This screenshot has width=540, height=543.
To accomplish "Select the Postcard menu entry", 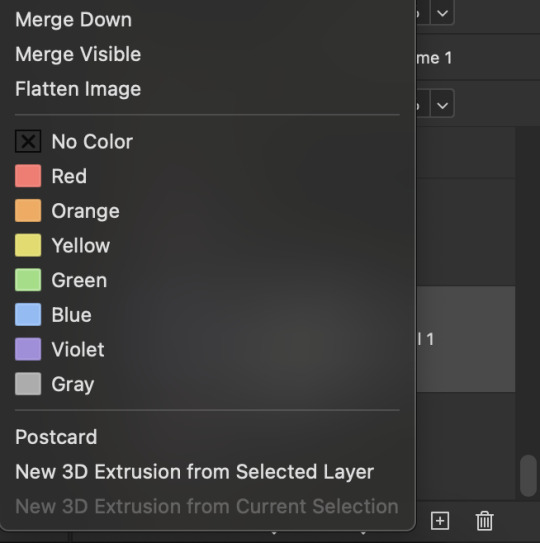I will [x=56, y=437].
